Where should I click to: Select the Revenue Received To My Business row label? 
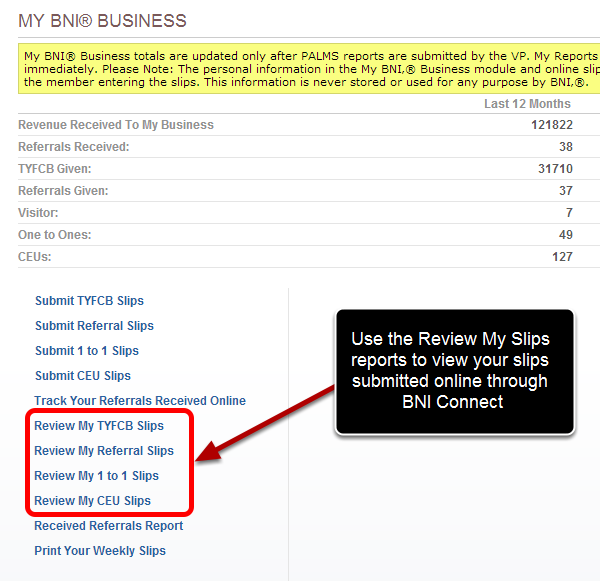(116, 125)
